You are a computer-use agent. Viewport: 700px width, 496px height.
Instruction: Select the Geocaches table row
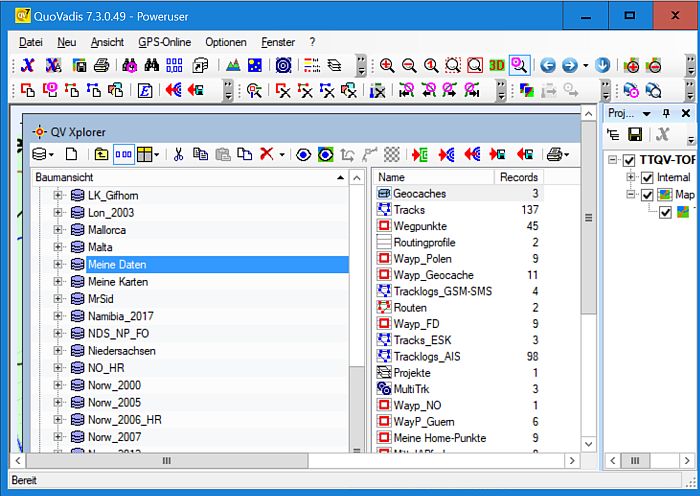458,193
